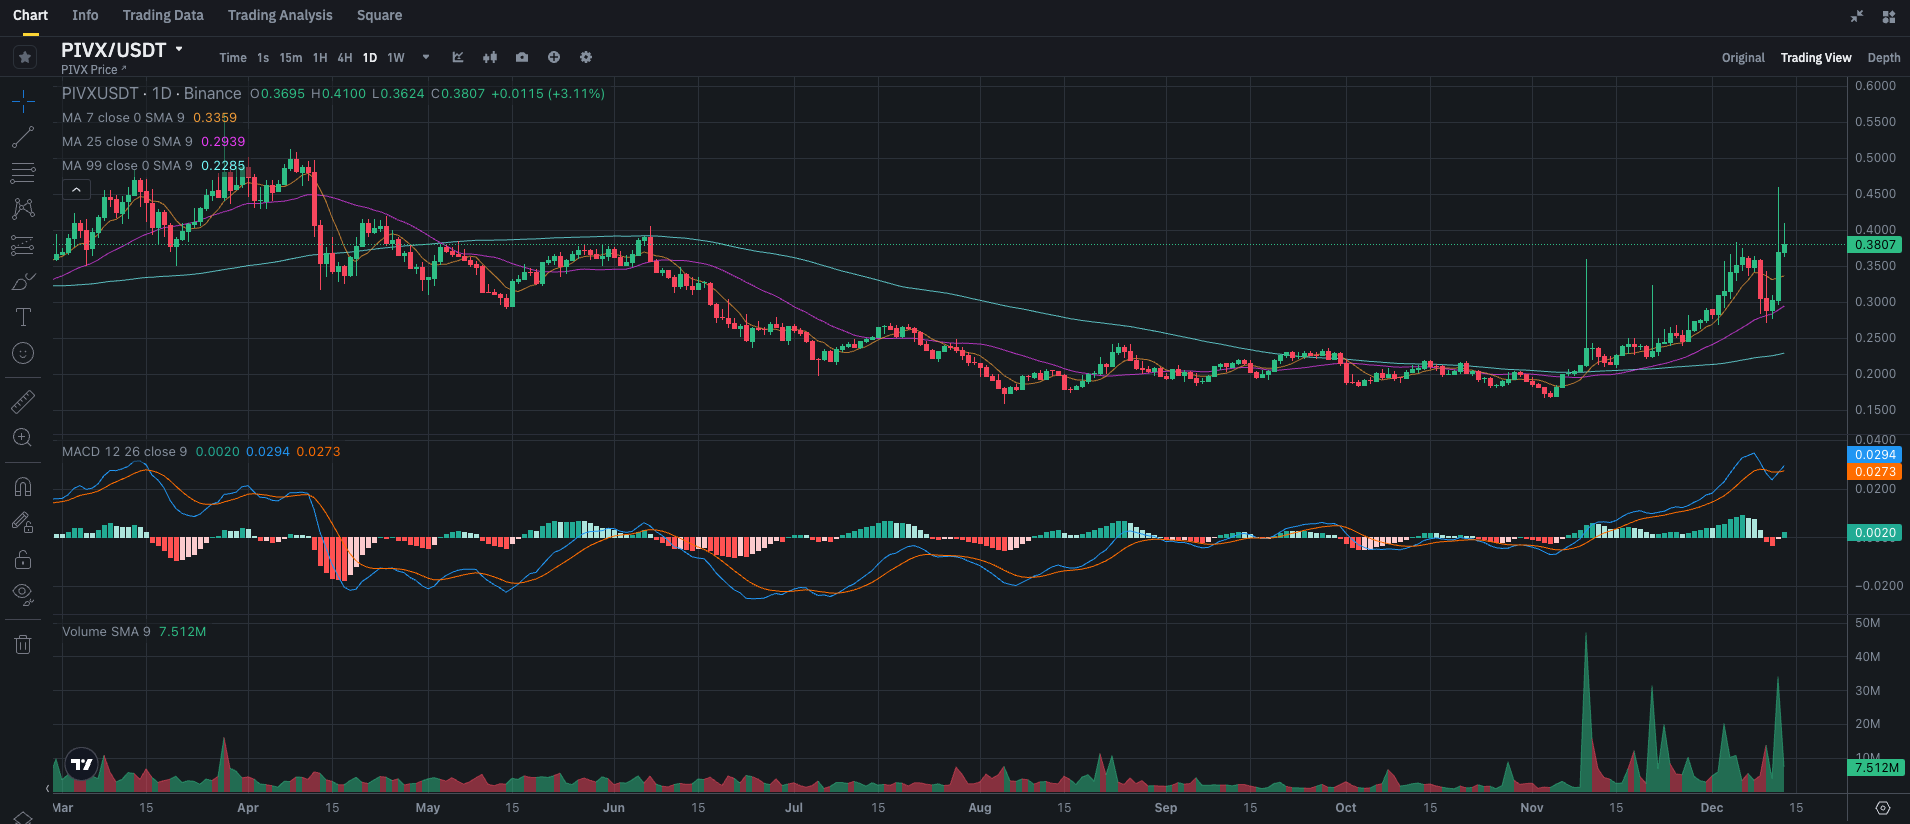
Task: Open the Square tab
Action: point(379,15)
